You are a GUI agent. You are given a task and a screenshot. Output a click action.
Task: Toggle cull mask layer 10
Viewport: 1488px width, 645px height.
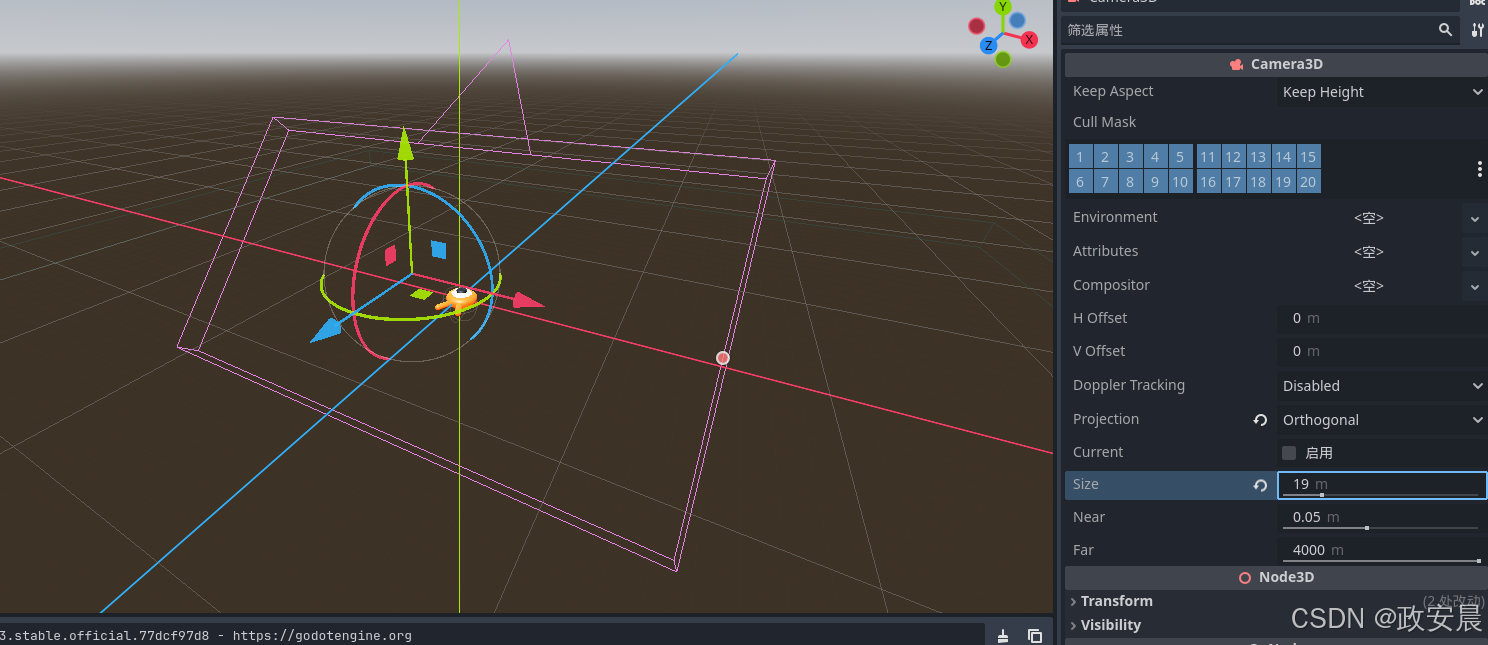[x=1180, y=182]
